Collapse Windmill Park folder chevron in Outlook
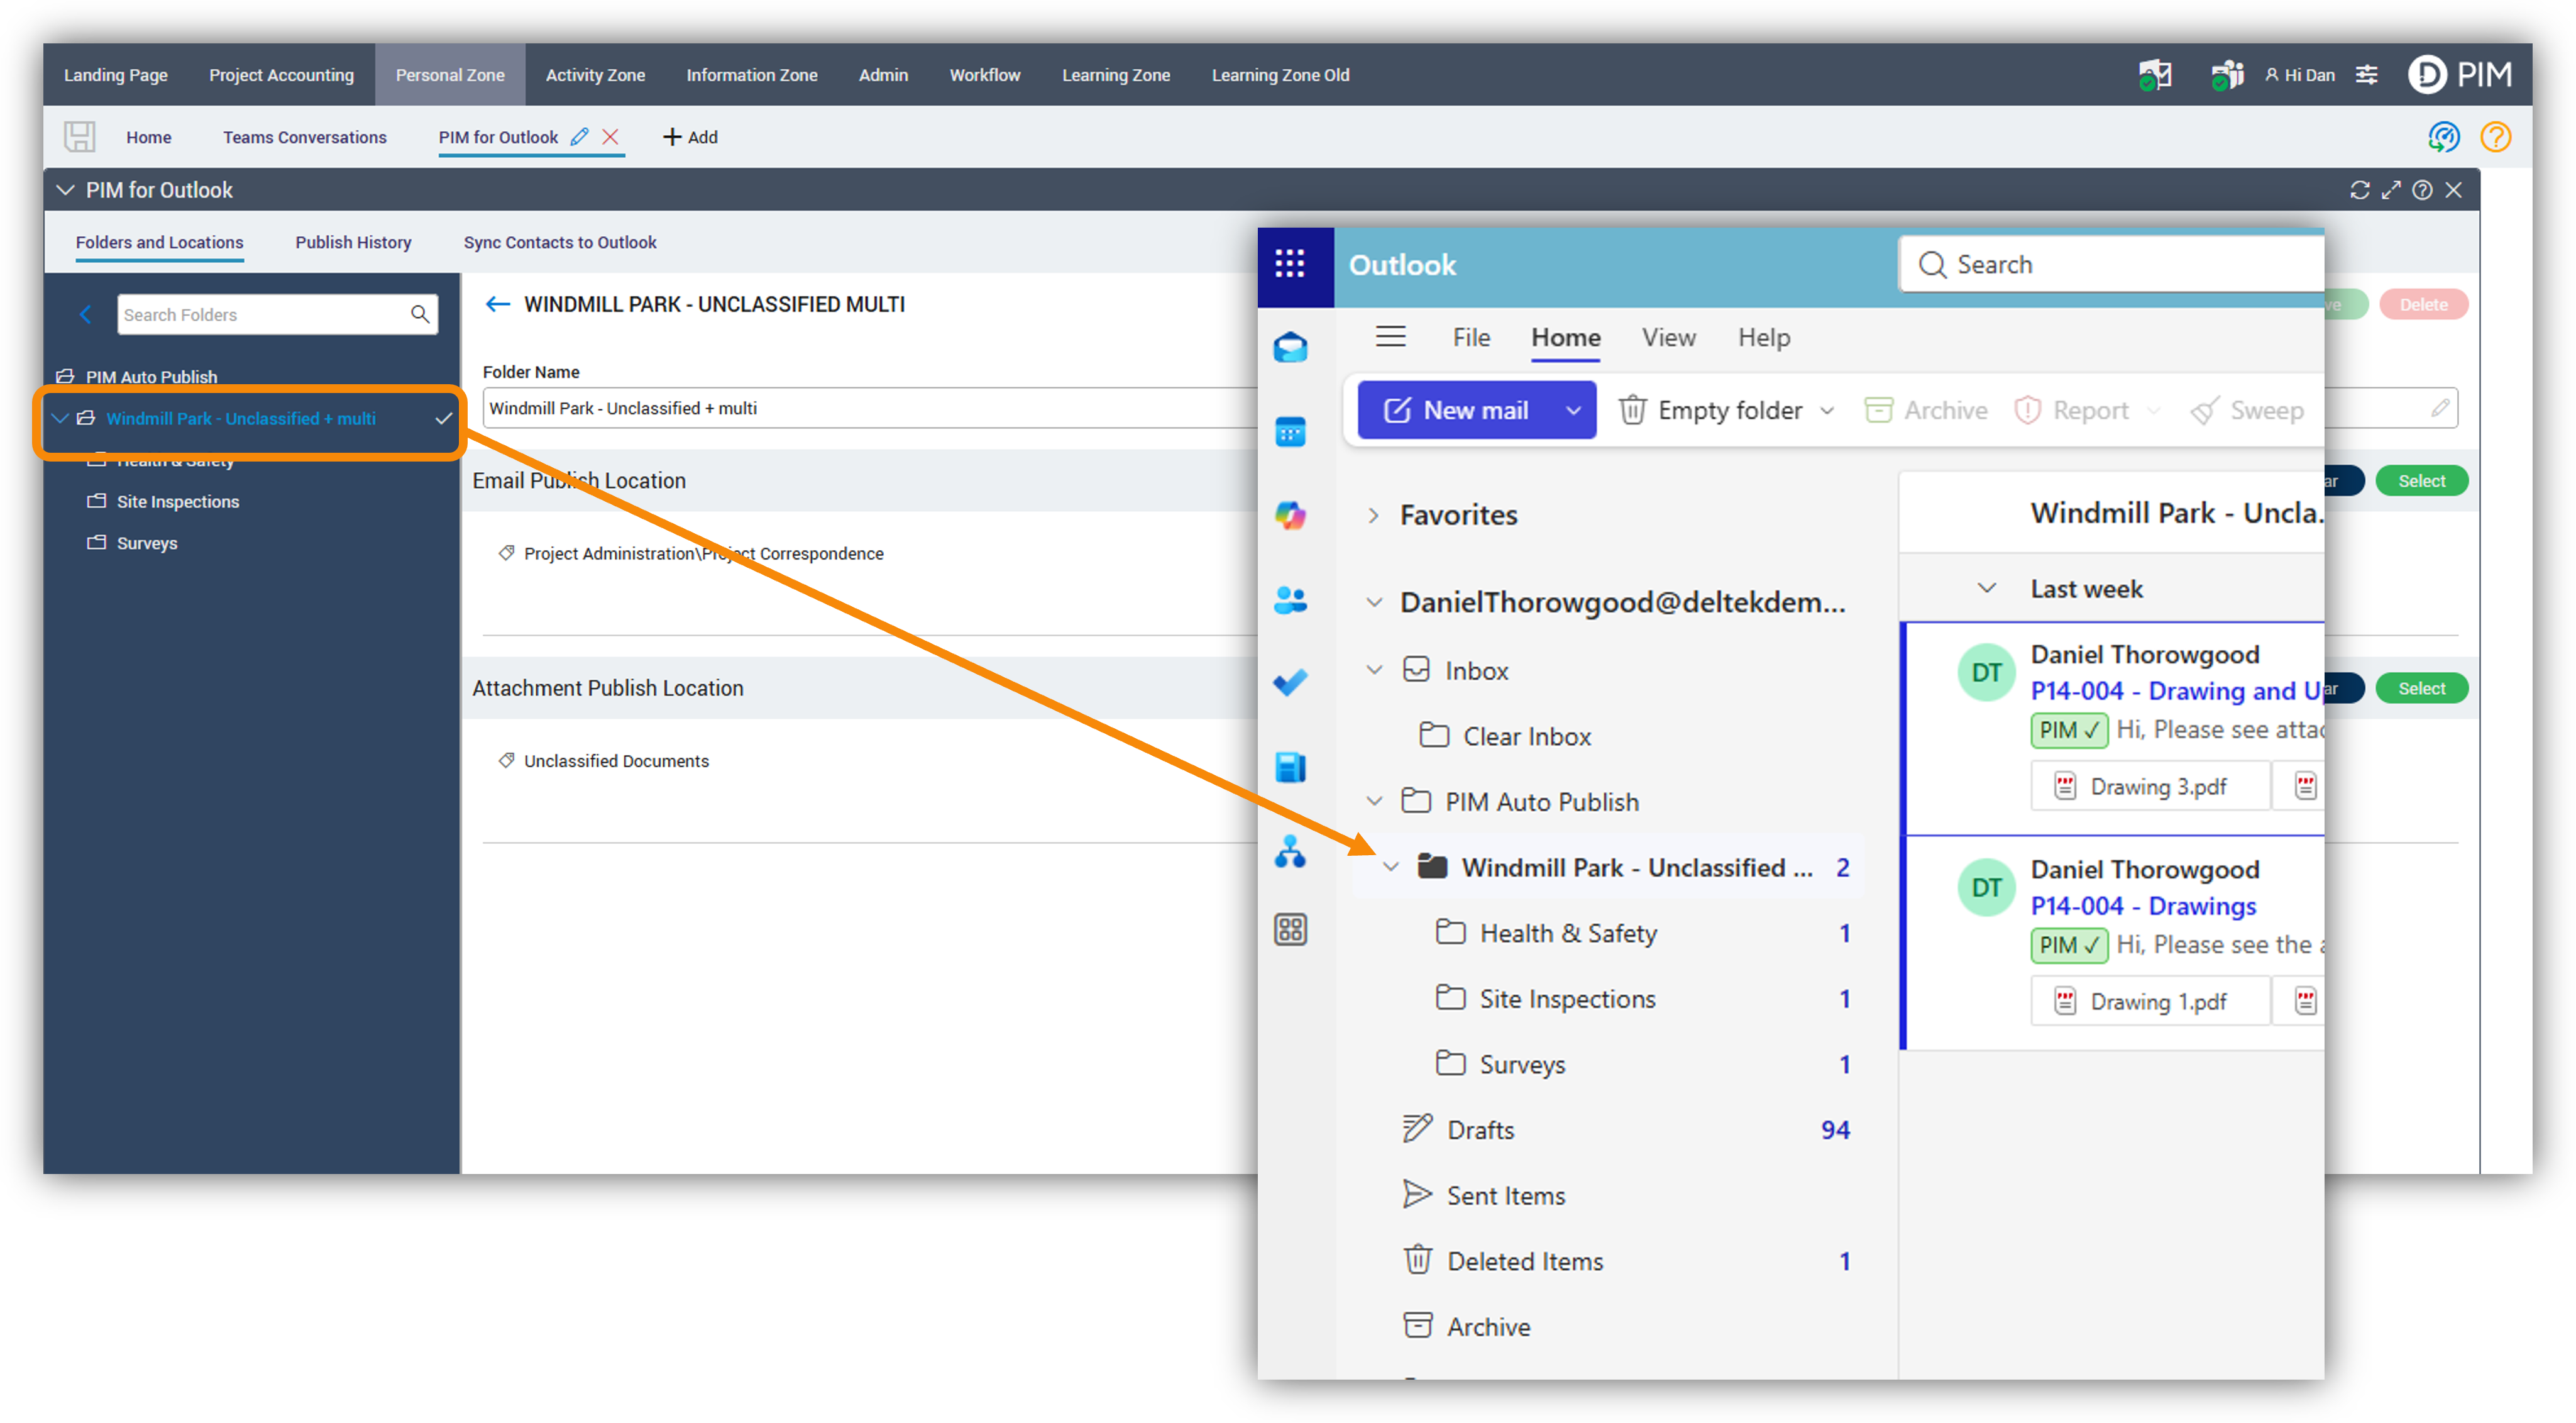2576x1423 pixels. pyautogui.click(x=1391, y=867)
